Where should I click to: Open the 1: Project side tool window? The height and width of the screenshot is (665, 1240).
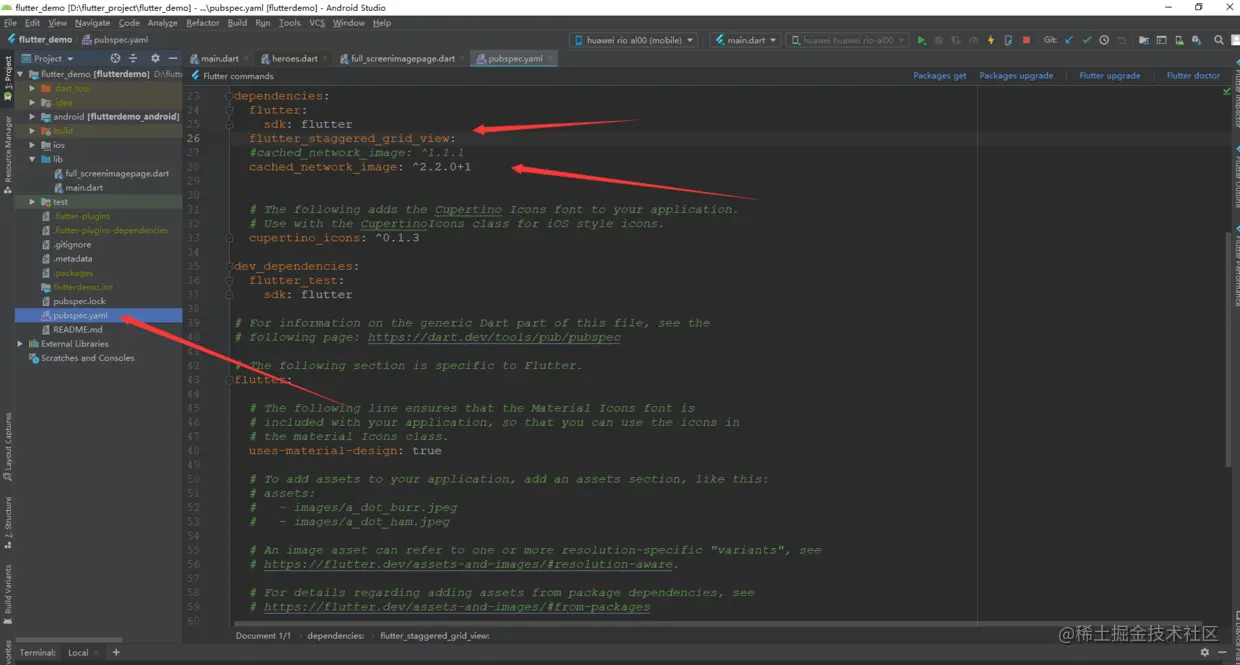pyautogui.click(x=8, y=78)
